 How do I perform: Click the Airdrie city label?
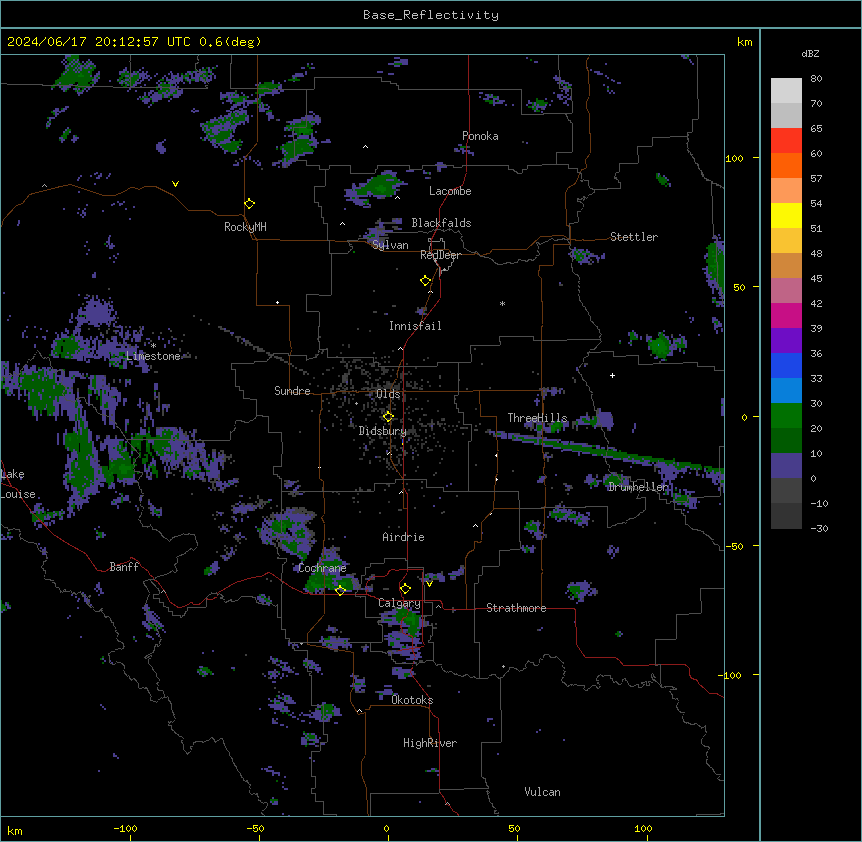403,537
